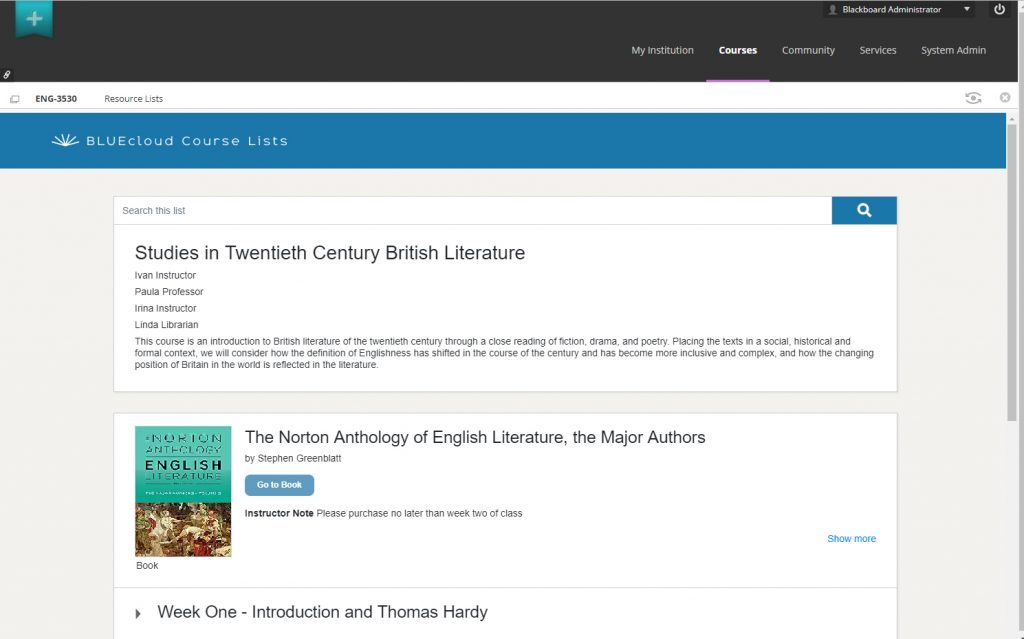This screenshot has height=639, width=1024.
Task: Click the small link icon below the bookmark
Action: [x=6, y=75]
